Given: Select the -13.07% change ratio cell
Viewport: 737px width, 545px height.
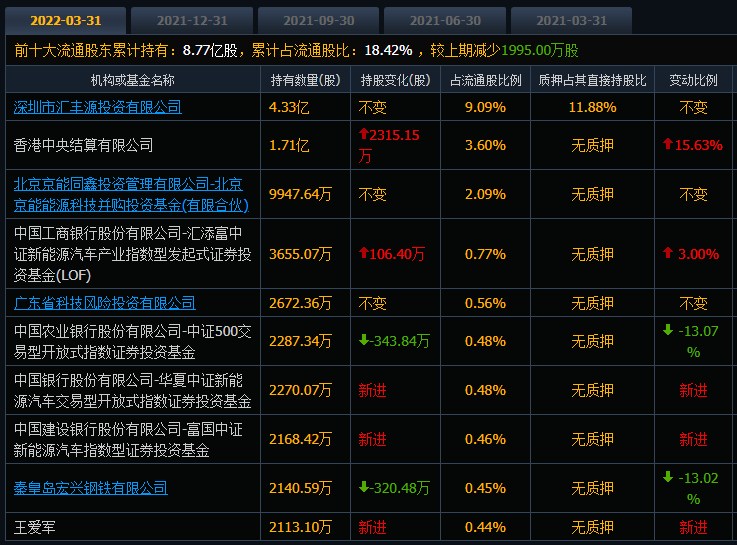Looking at the screenshot, I should pos(691,341).
